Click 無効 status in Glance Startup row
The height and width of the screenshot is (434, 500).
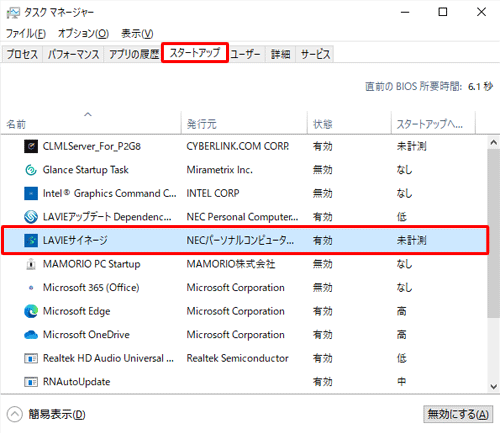coord(322,170)
